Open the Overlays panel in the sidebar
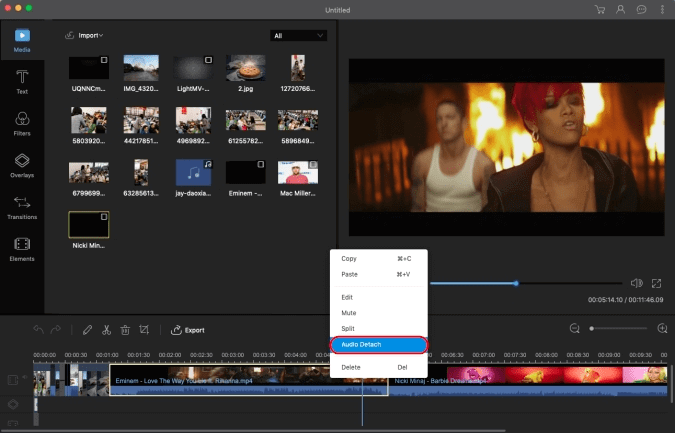 tap(22, 165)
